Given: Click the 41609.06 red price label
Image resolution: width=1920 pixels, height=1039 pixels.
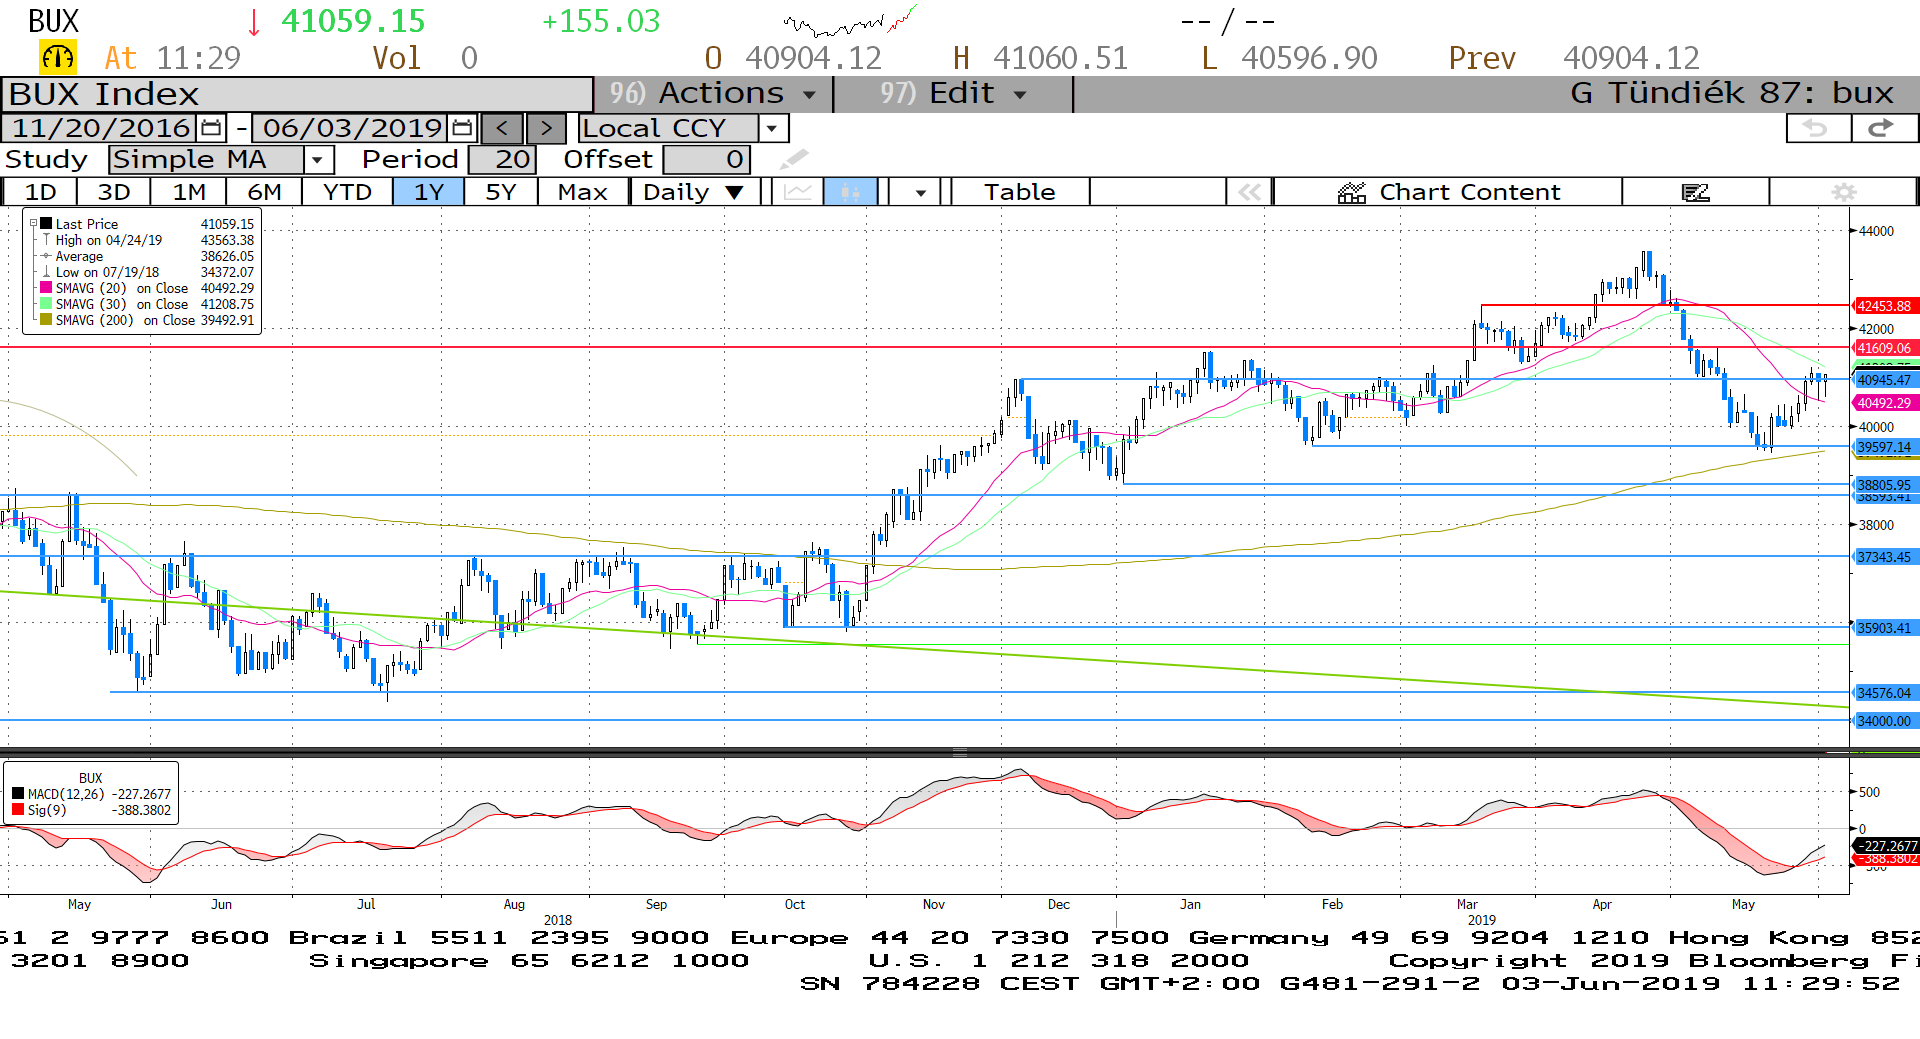Looking at the screenshot, I should coord(1884,348).
